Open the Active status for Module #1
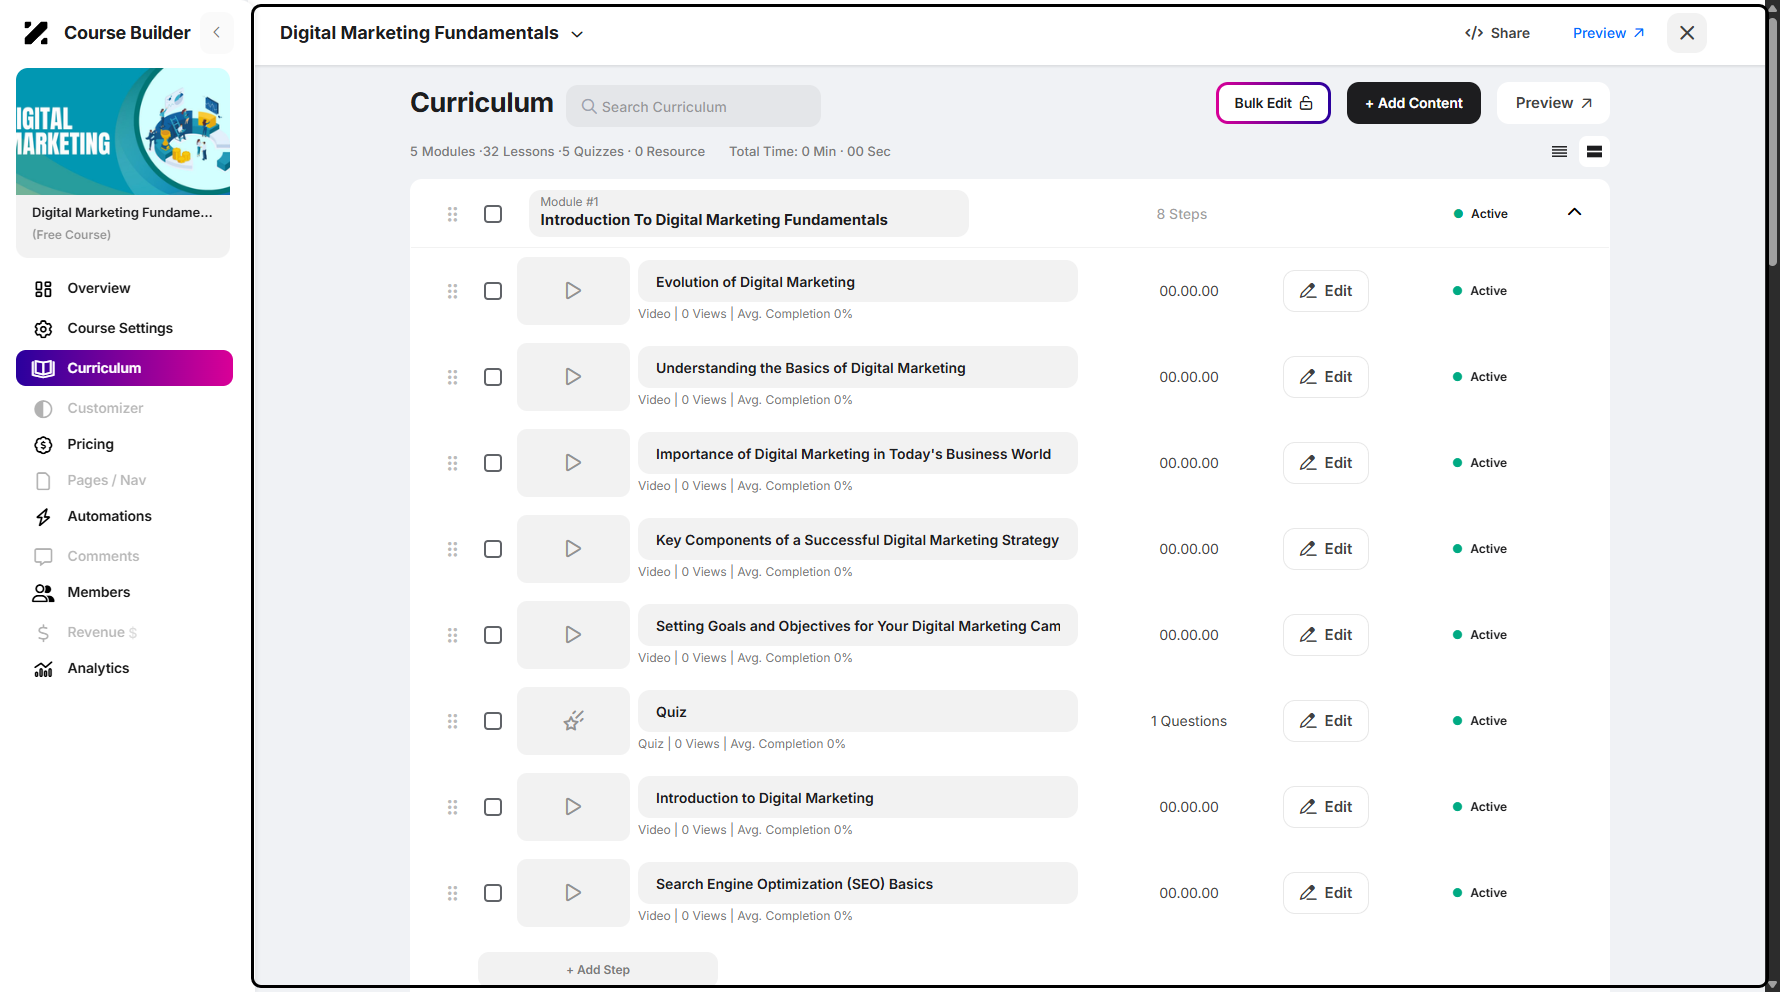Image resolution: width=1780 pixels, height=992 pixels. (1481, 214)
